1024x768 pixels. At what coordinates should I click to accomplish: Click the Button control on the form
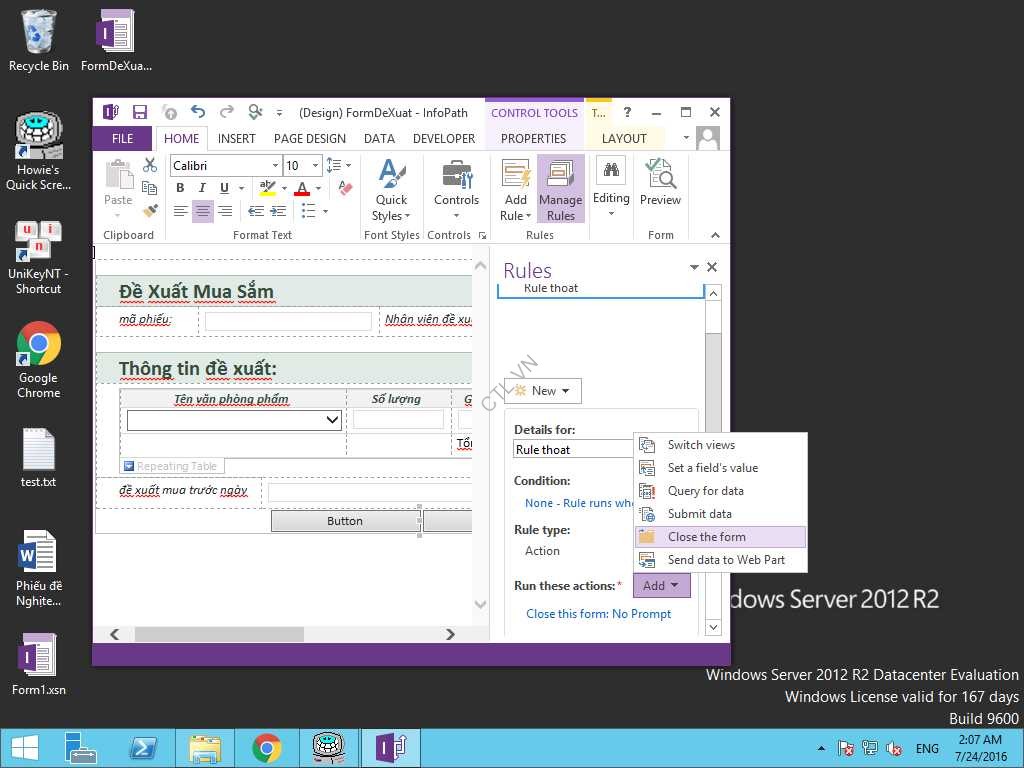[x=345, y=521]
